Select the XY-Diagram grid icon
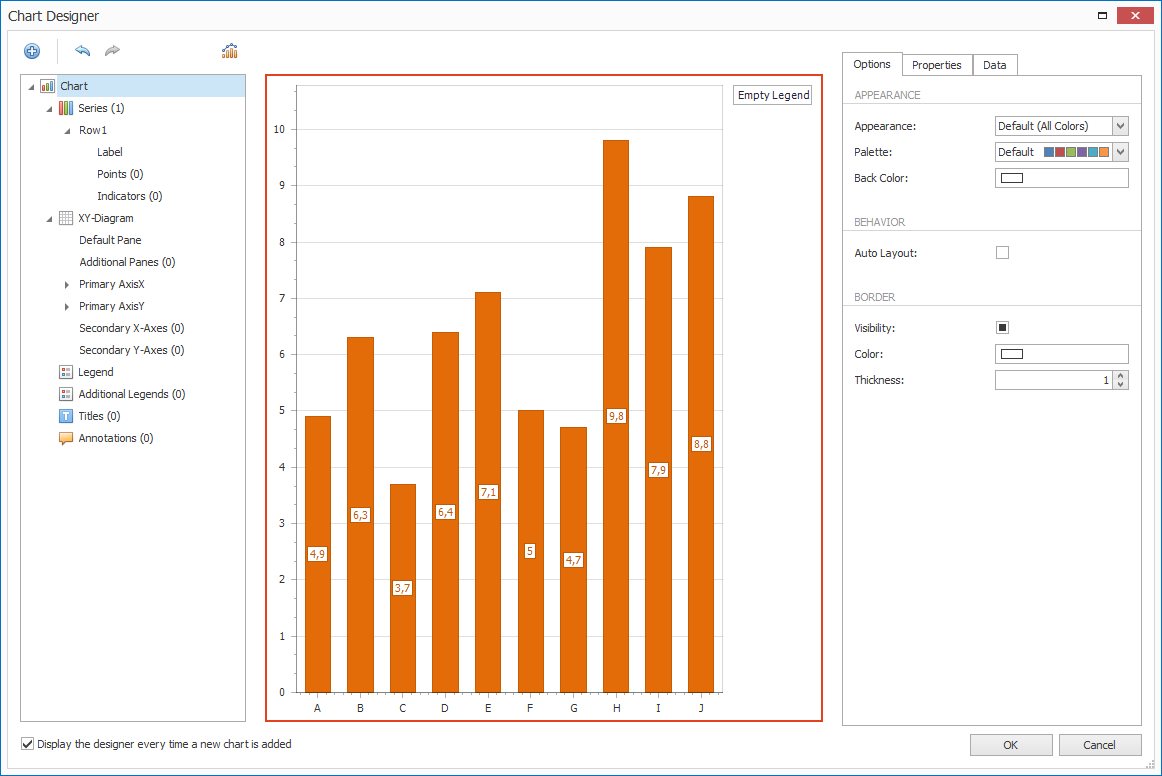This screenshot has height=776, width=1162. (66, 218)
